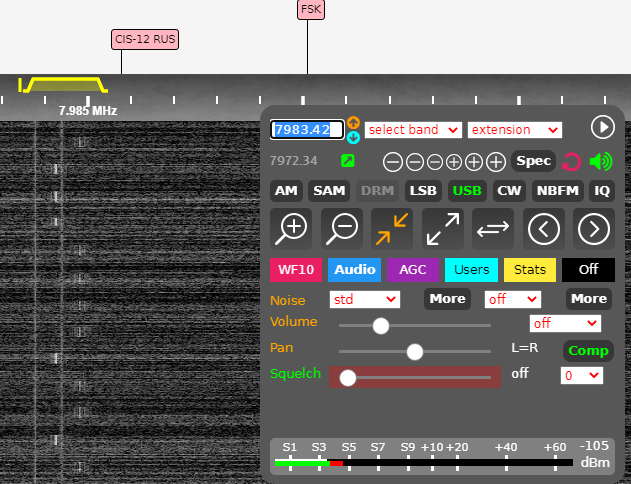
Task: Open the Users tab
Action: click(x=471, y=270)
